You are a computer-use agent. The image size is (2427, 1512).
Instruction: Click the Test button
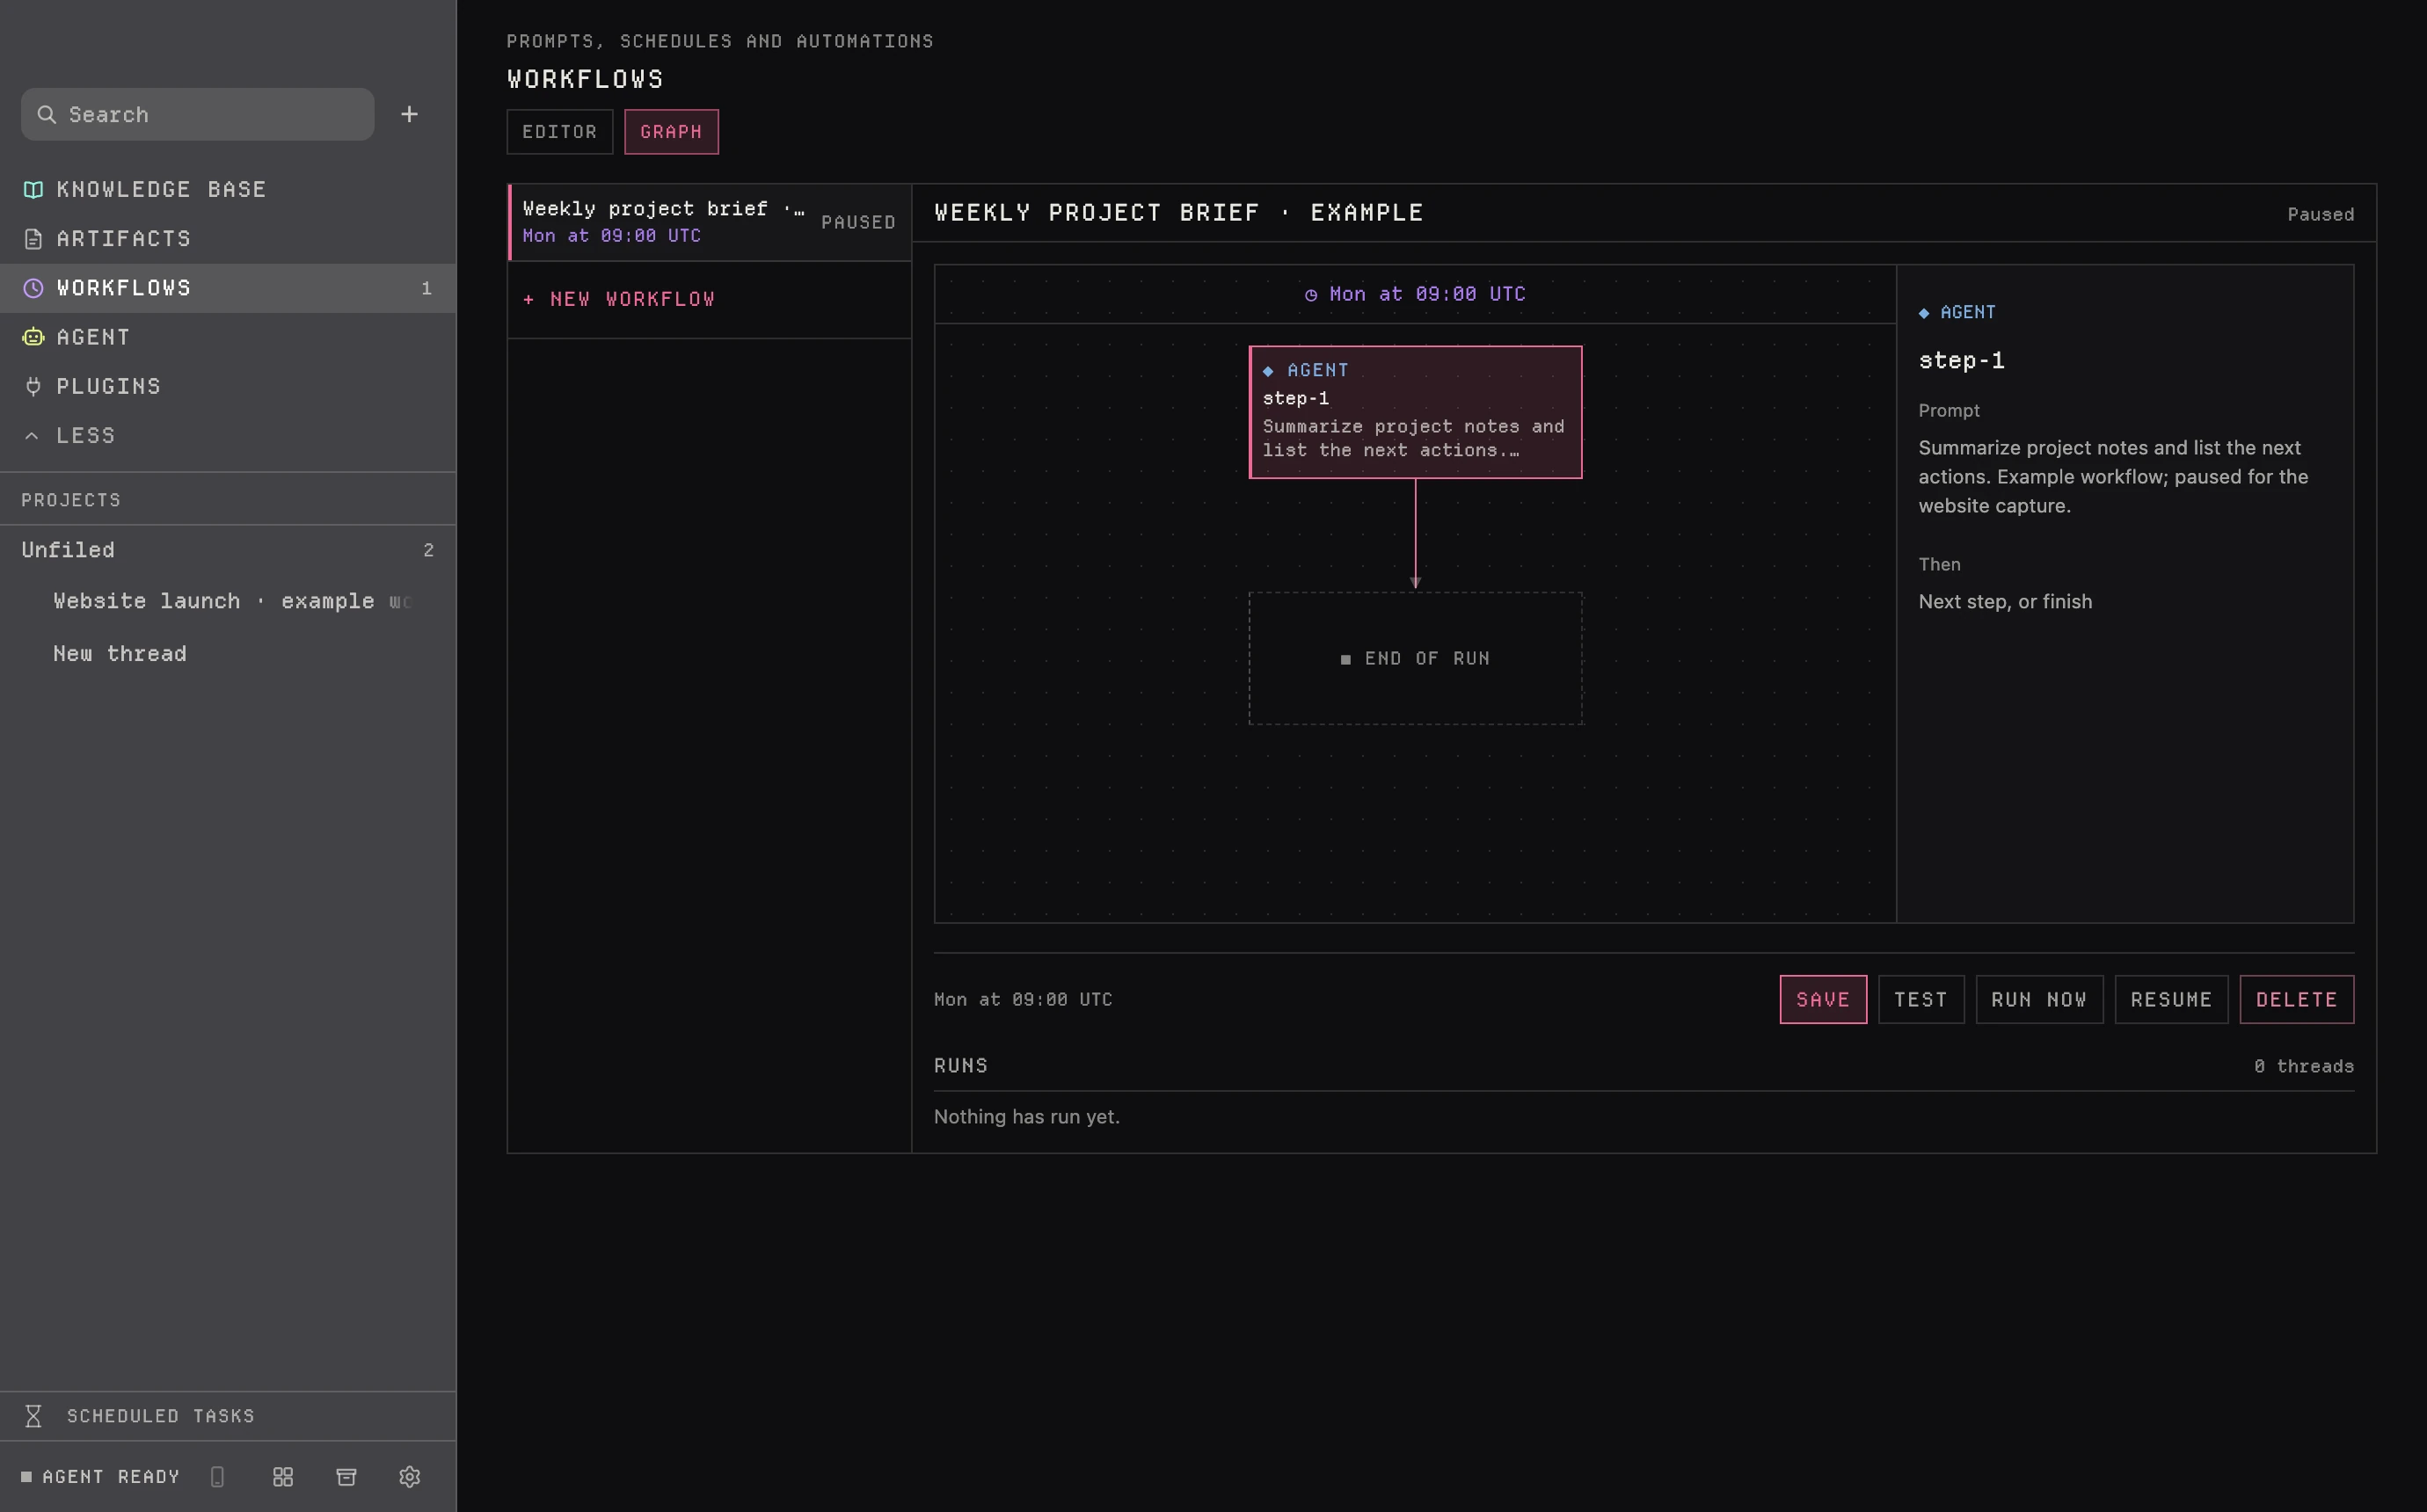tap(1921, 999)
